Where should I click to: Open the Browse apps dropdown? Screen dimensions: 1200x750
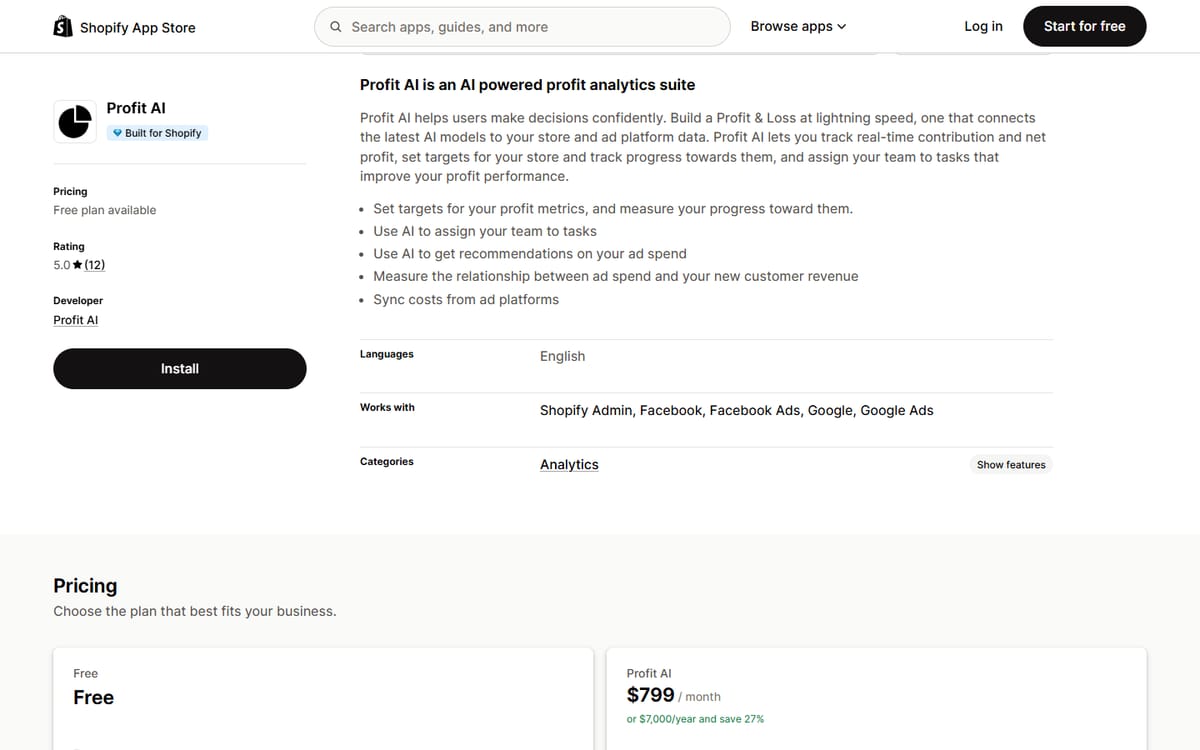point(798,26)
